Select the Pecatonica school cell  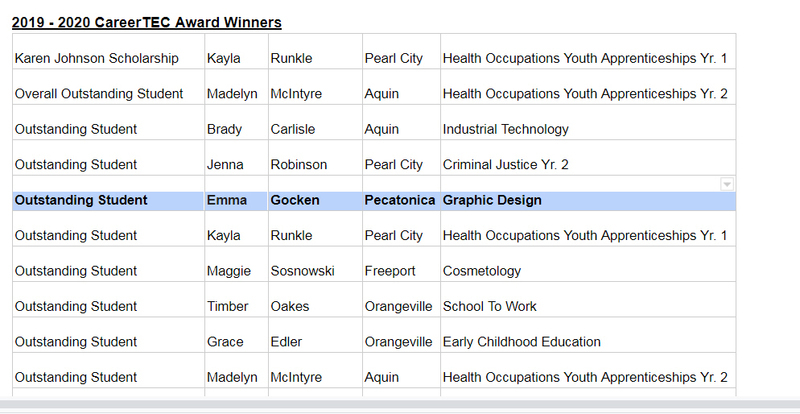399,200
